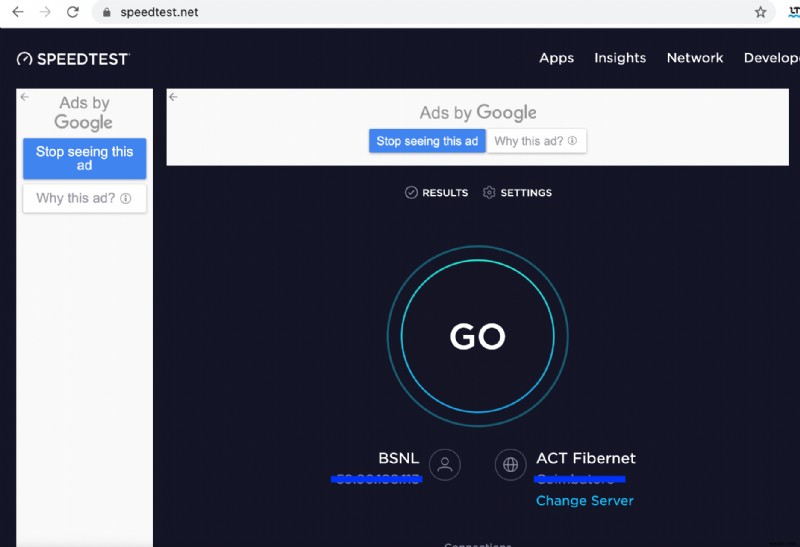Image resolution: width=800 pixels, height=547 pixels.
Task: Start the speed test with the GO button
Action: 477,337
